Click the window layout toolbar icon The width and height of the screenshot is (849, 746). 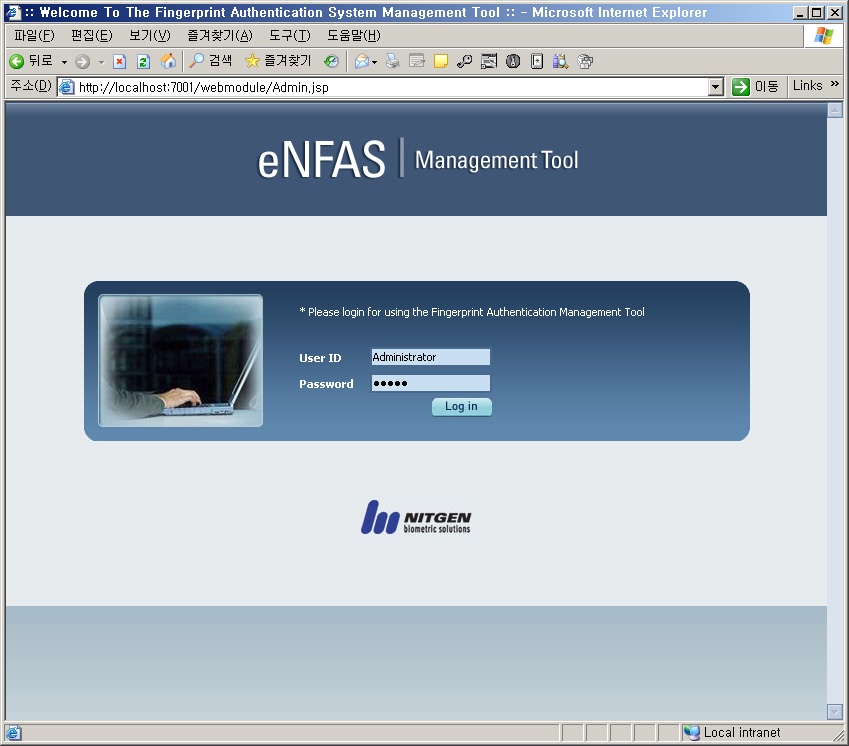click(x=489, y=61)
